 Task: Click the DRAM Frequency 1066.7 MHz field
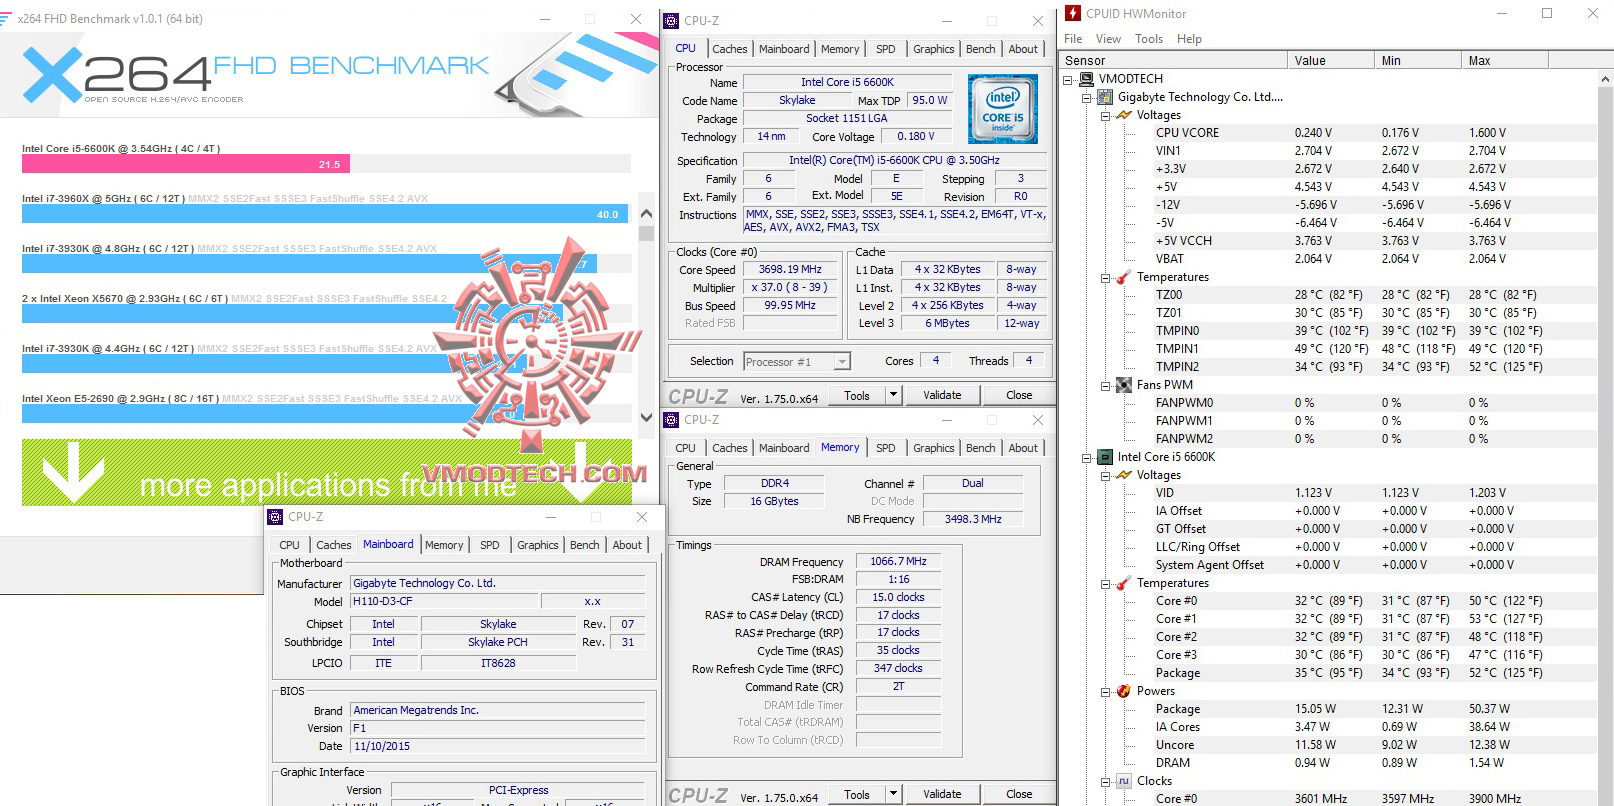898,561
